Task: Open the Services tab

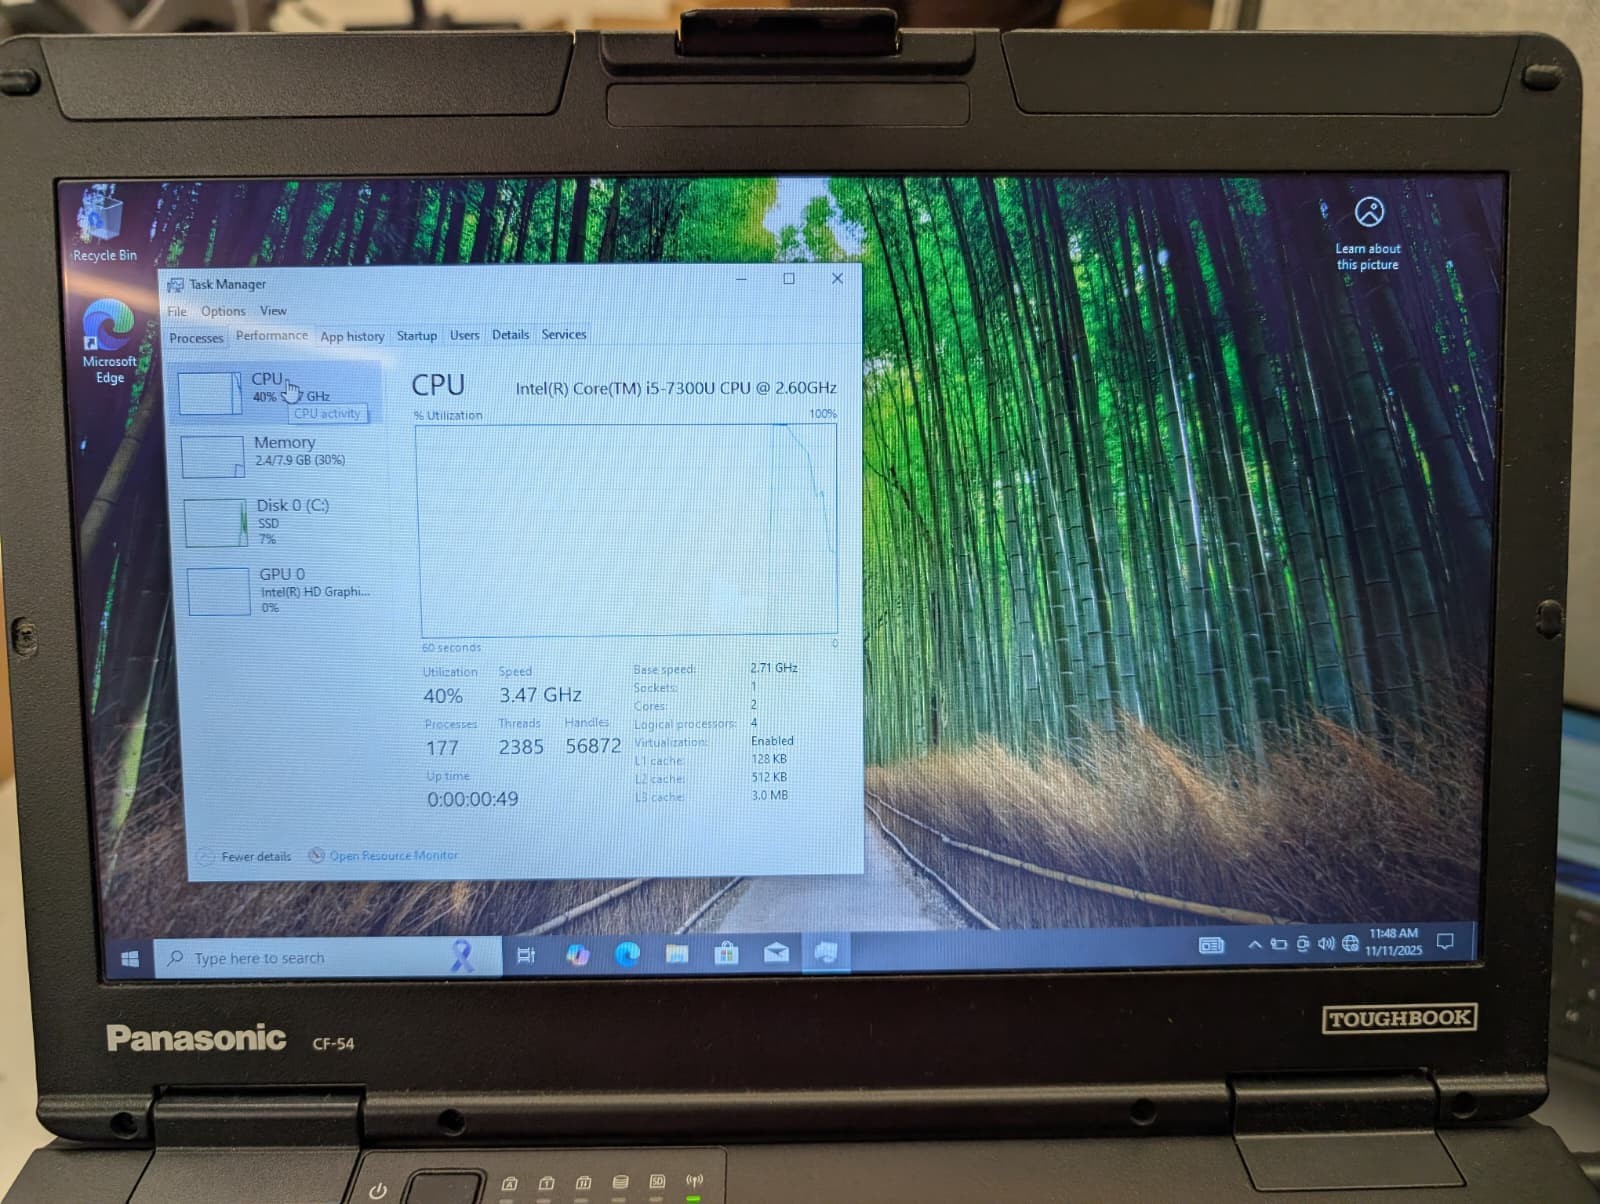Action: [x=564, y=334]
